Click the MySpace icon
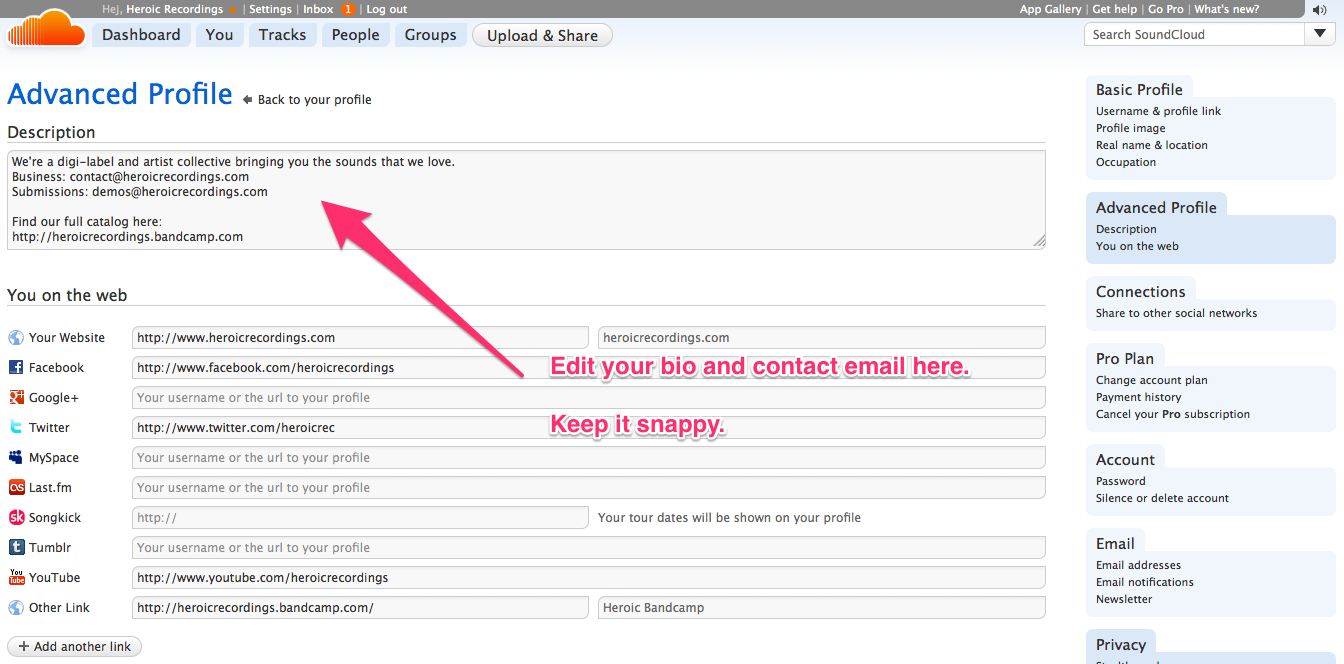The width and height of the screenshot is (1344, 664). [16, 458]
